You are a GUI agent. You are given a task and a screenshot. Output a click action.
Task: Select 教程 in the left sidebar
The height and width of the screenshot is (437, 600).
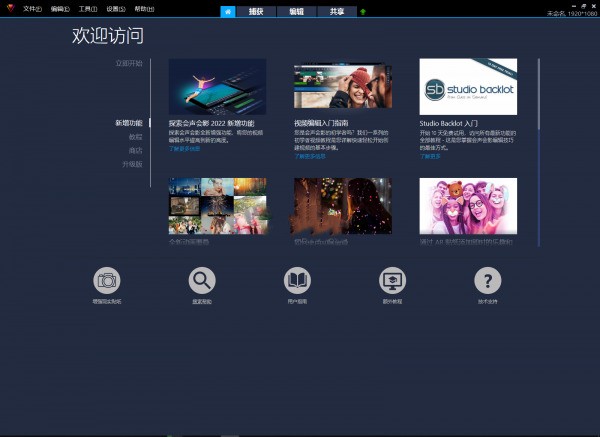pyautogui.click(x=135, y=137)
